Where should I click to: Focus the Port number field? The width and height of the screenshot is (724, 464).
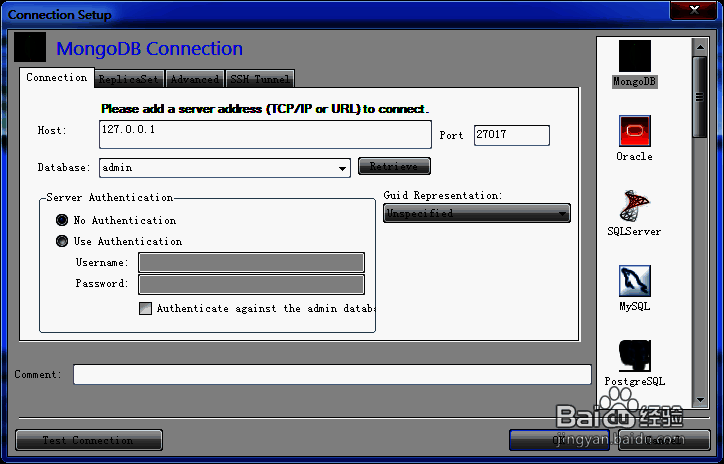coord(511,135)
